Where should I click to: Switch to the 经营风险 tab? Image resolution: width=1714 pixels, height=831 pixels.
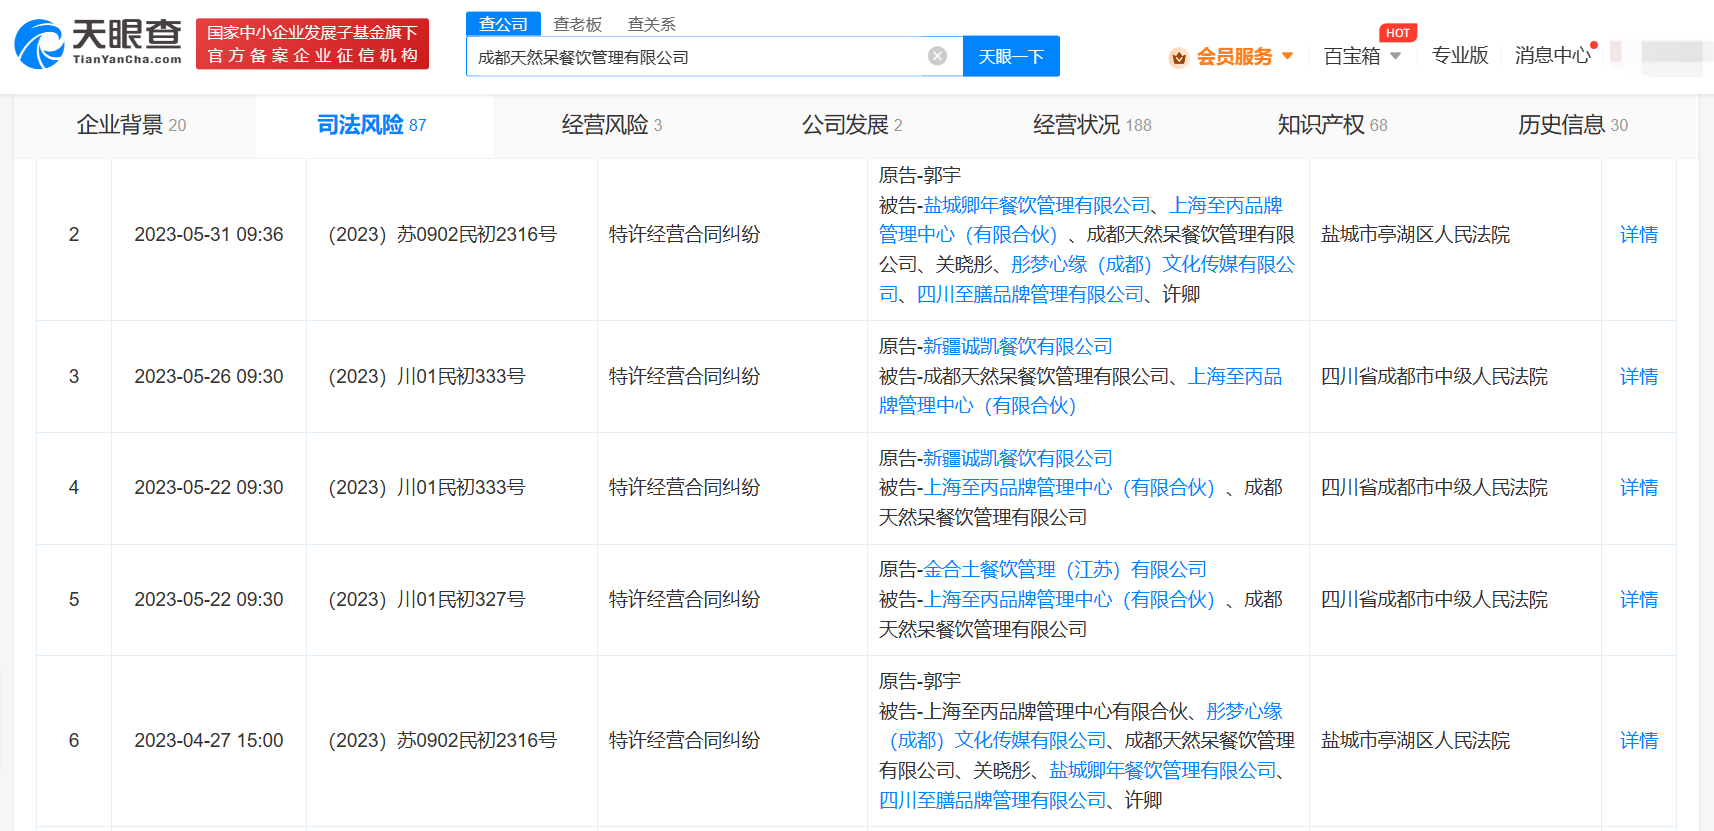(612, 125)
